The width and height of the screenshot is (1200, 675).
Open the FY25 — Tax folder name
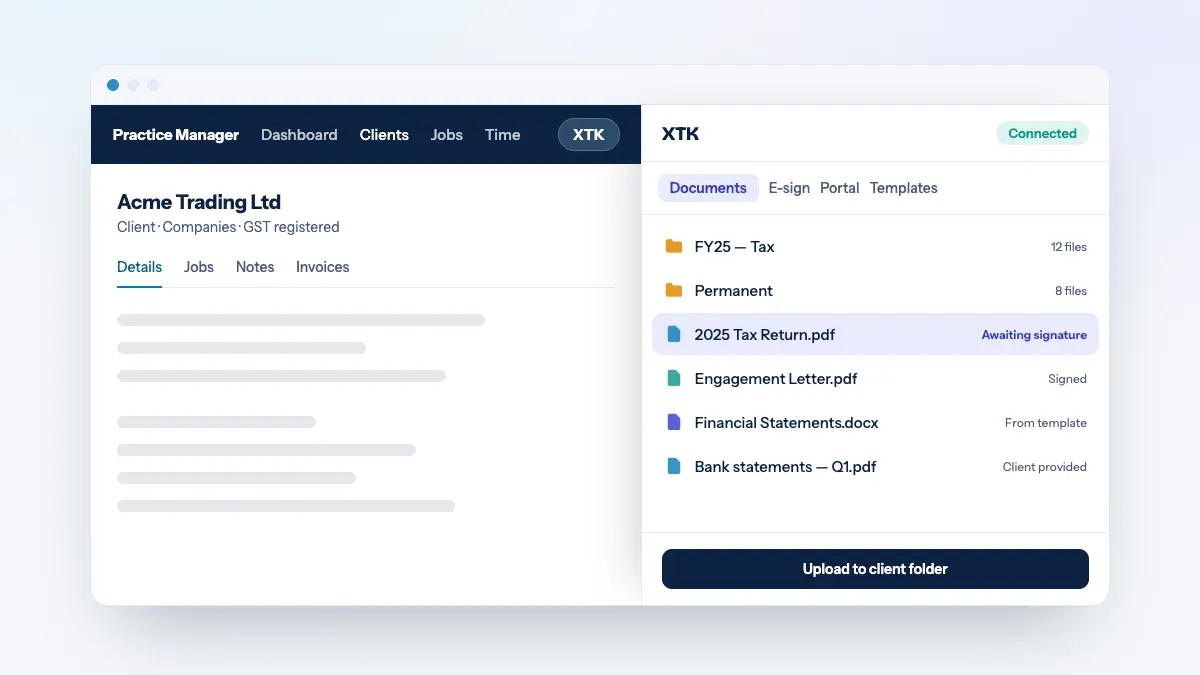click(x=734, y=246)
